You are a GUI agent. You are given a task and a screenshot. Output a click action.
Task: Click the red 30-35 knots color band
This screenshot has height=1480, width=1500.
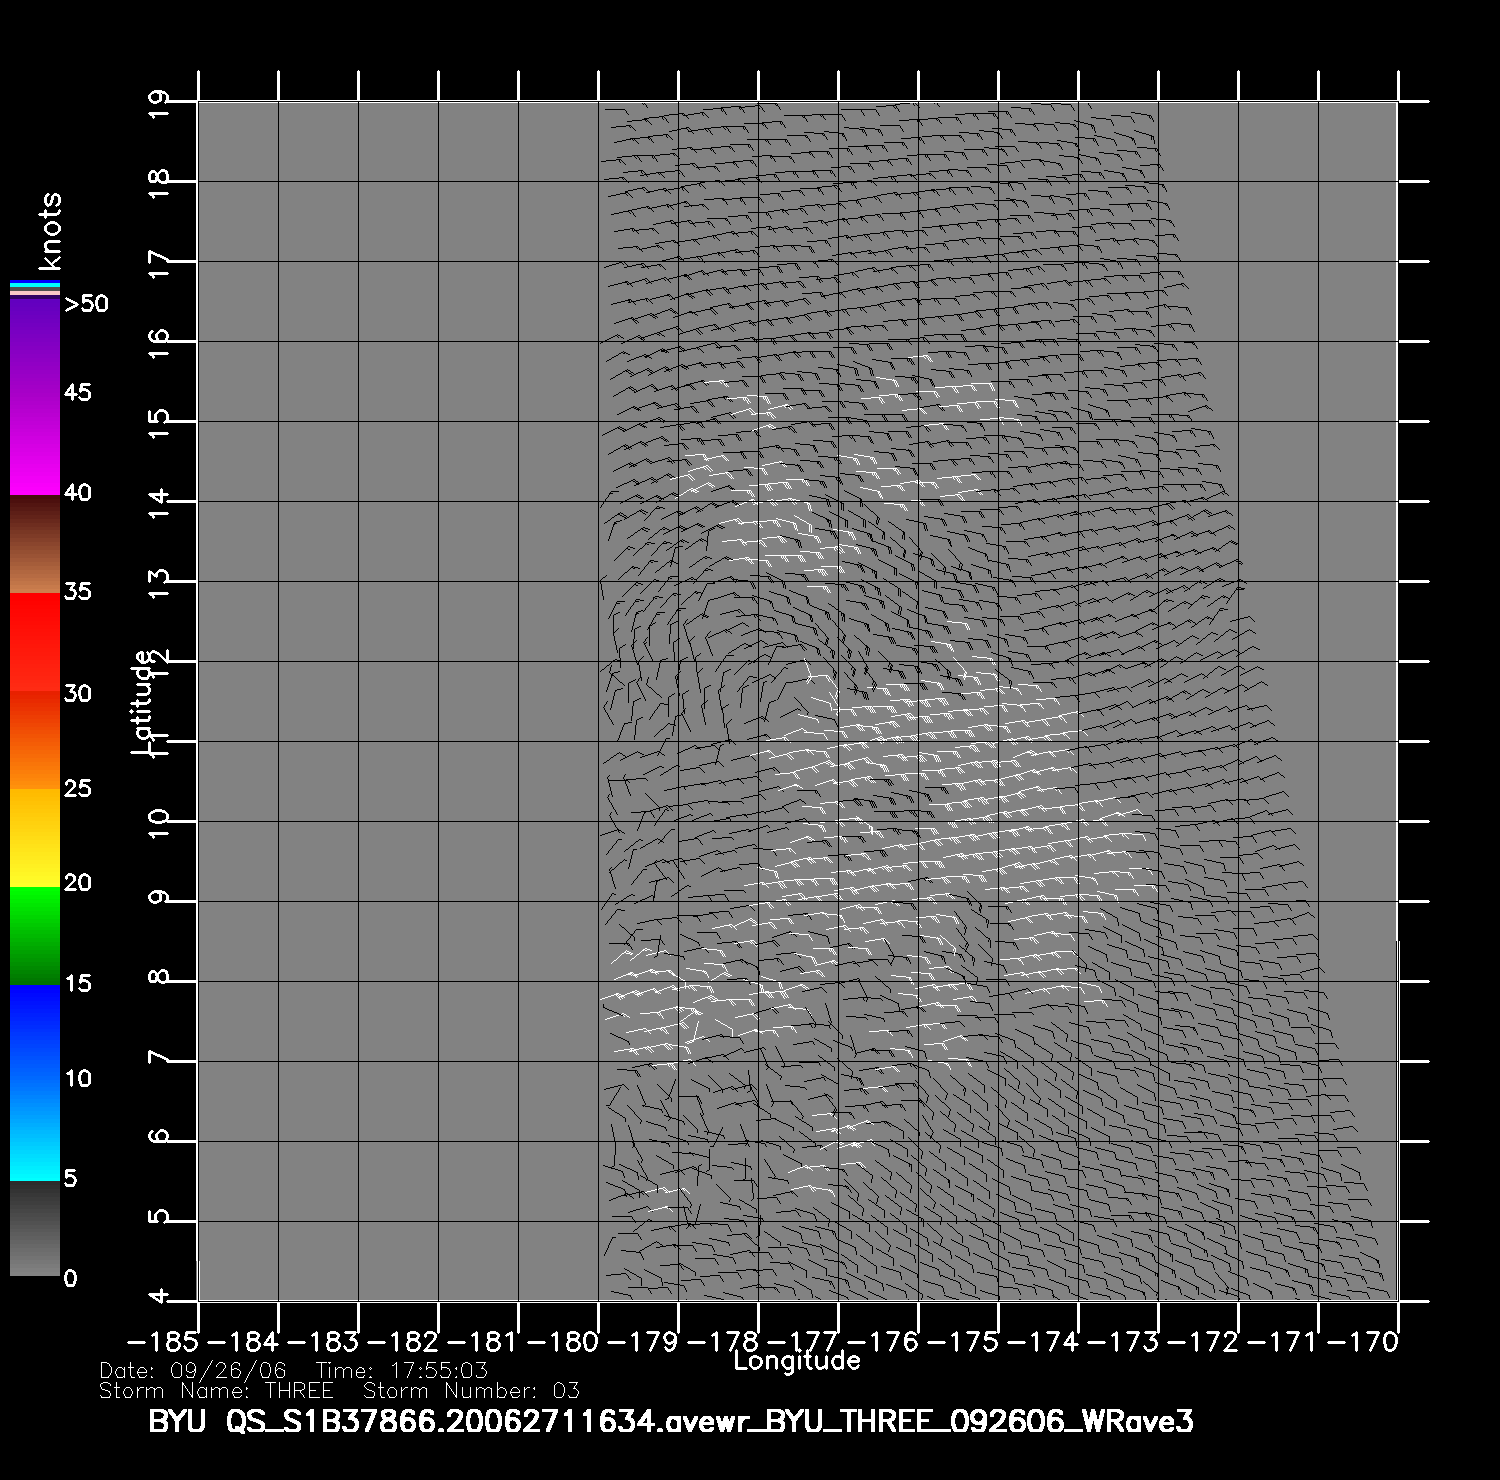coord(35,642)
